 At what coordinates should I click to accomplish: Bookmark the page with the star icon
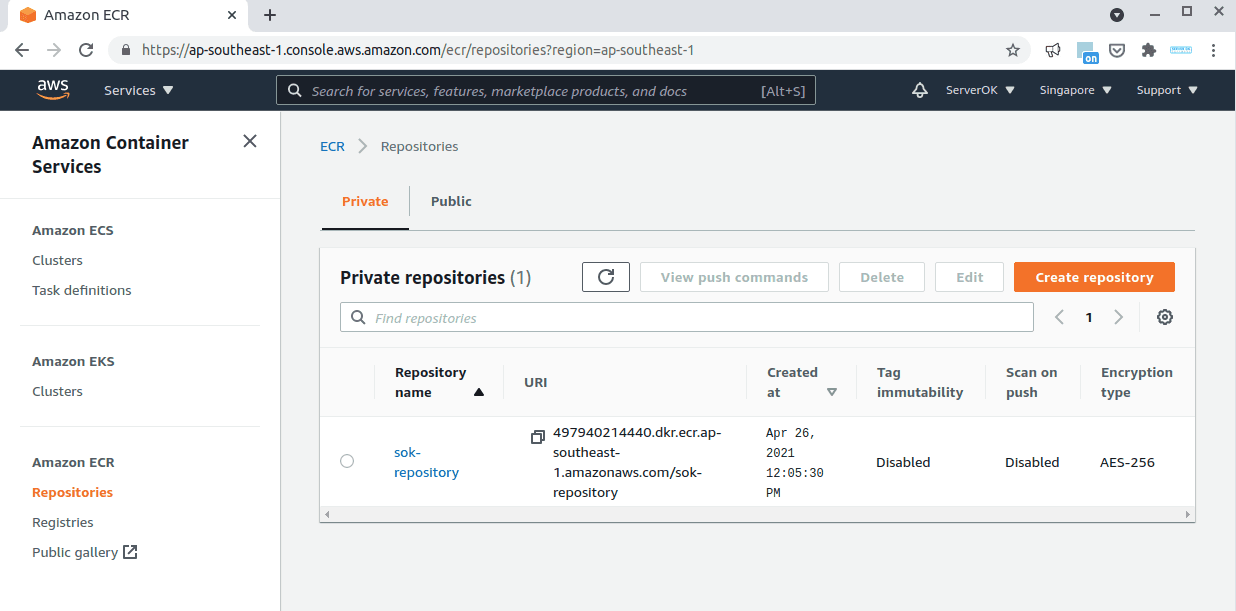click(x=1013, y=49)
